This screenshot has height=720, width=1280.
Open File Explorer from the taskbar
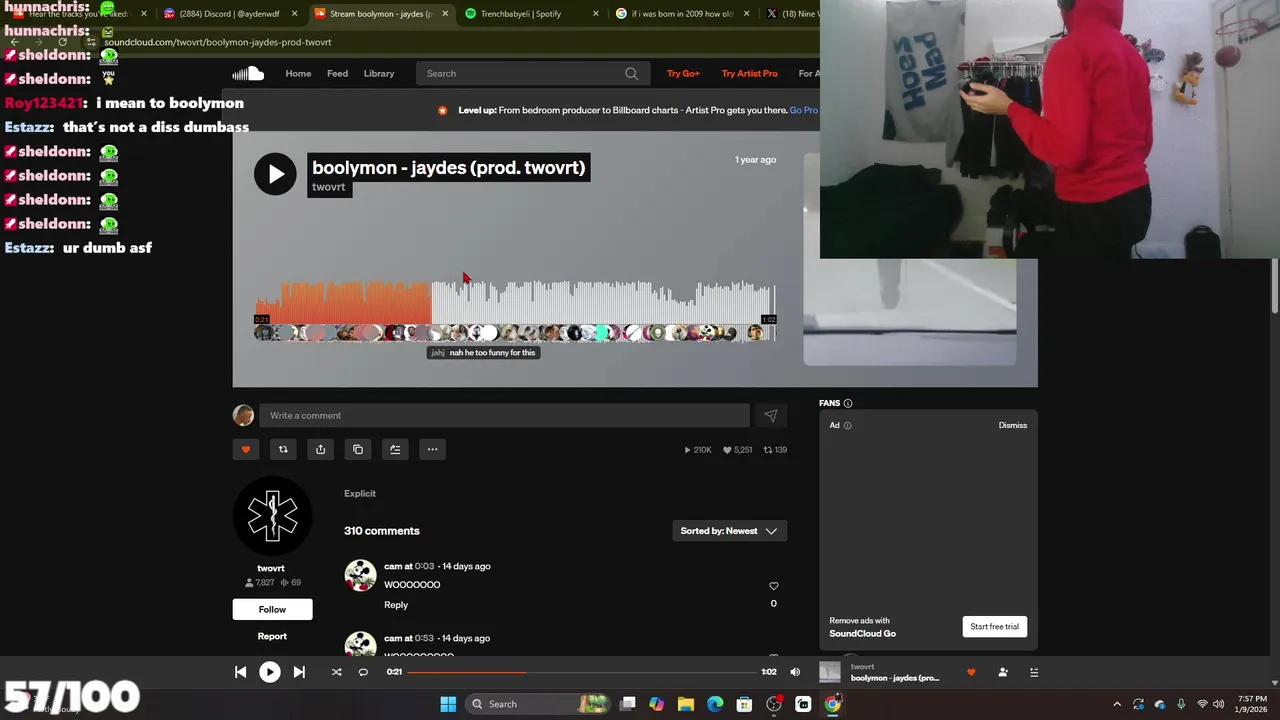coord(685,704)
